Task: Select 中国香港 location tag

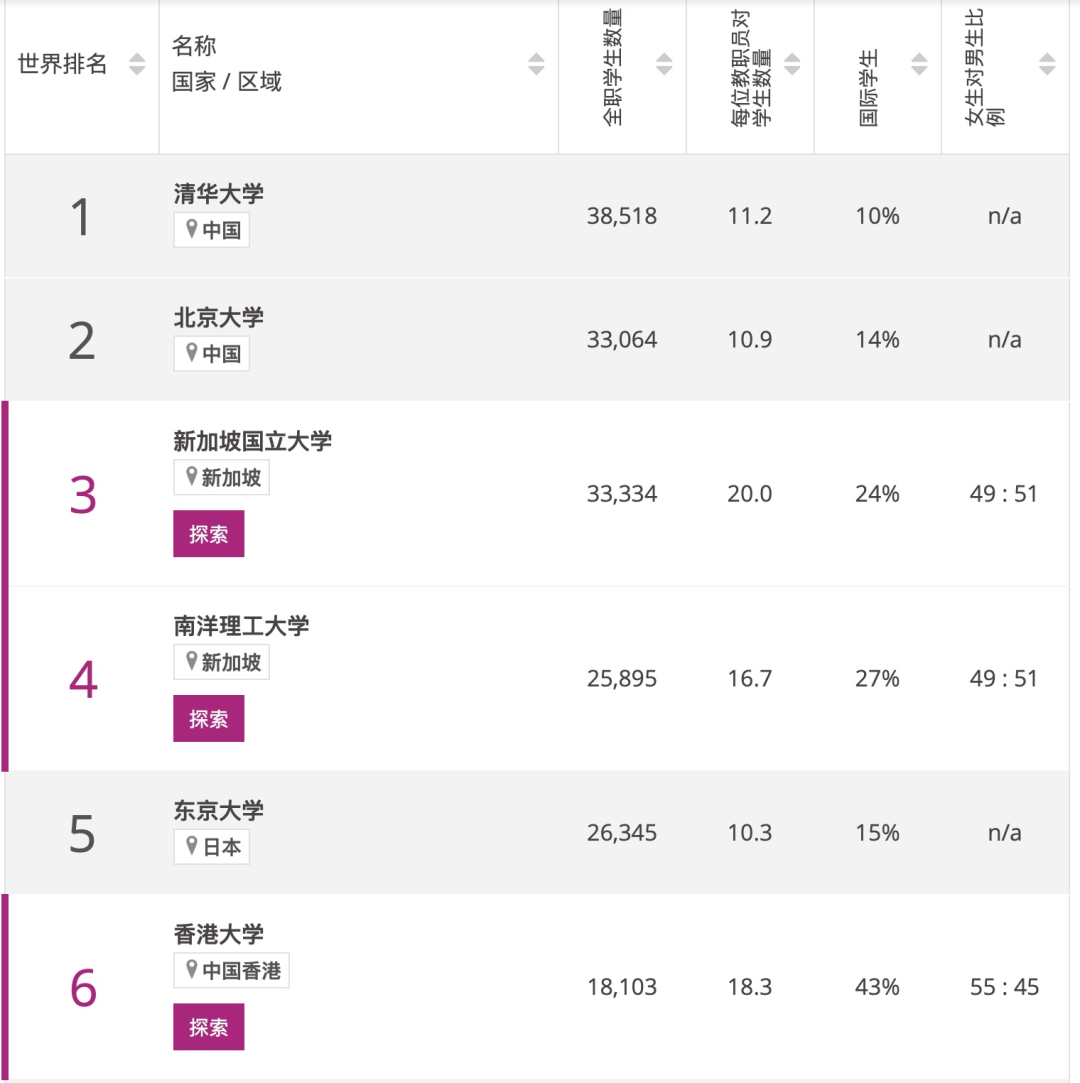Action: click(x=231, y=970)
